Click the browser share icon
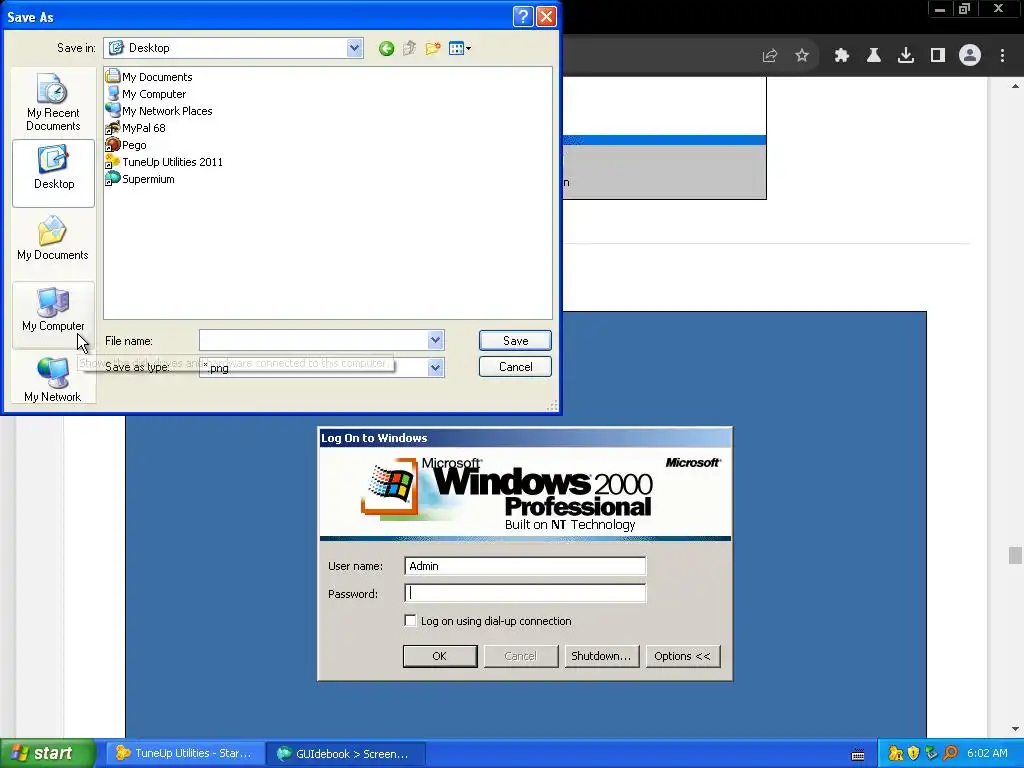 [x=770, y=56]
